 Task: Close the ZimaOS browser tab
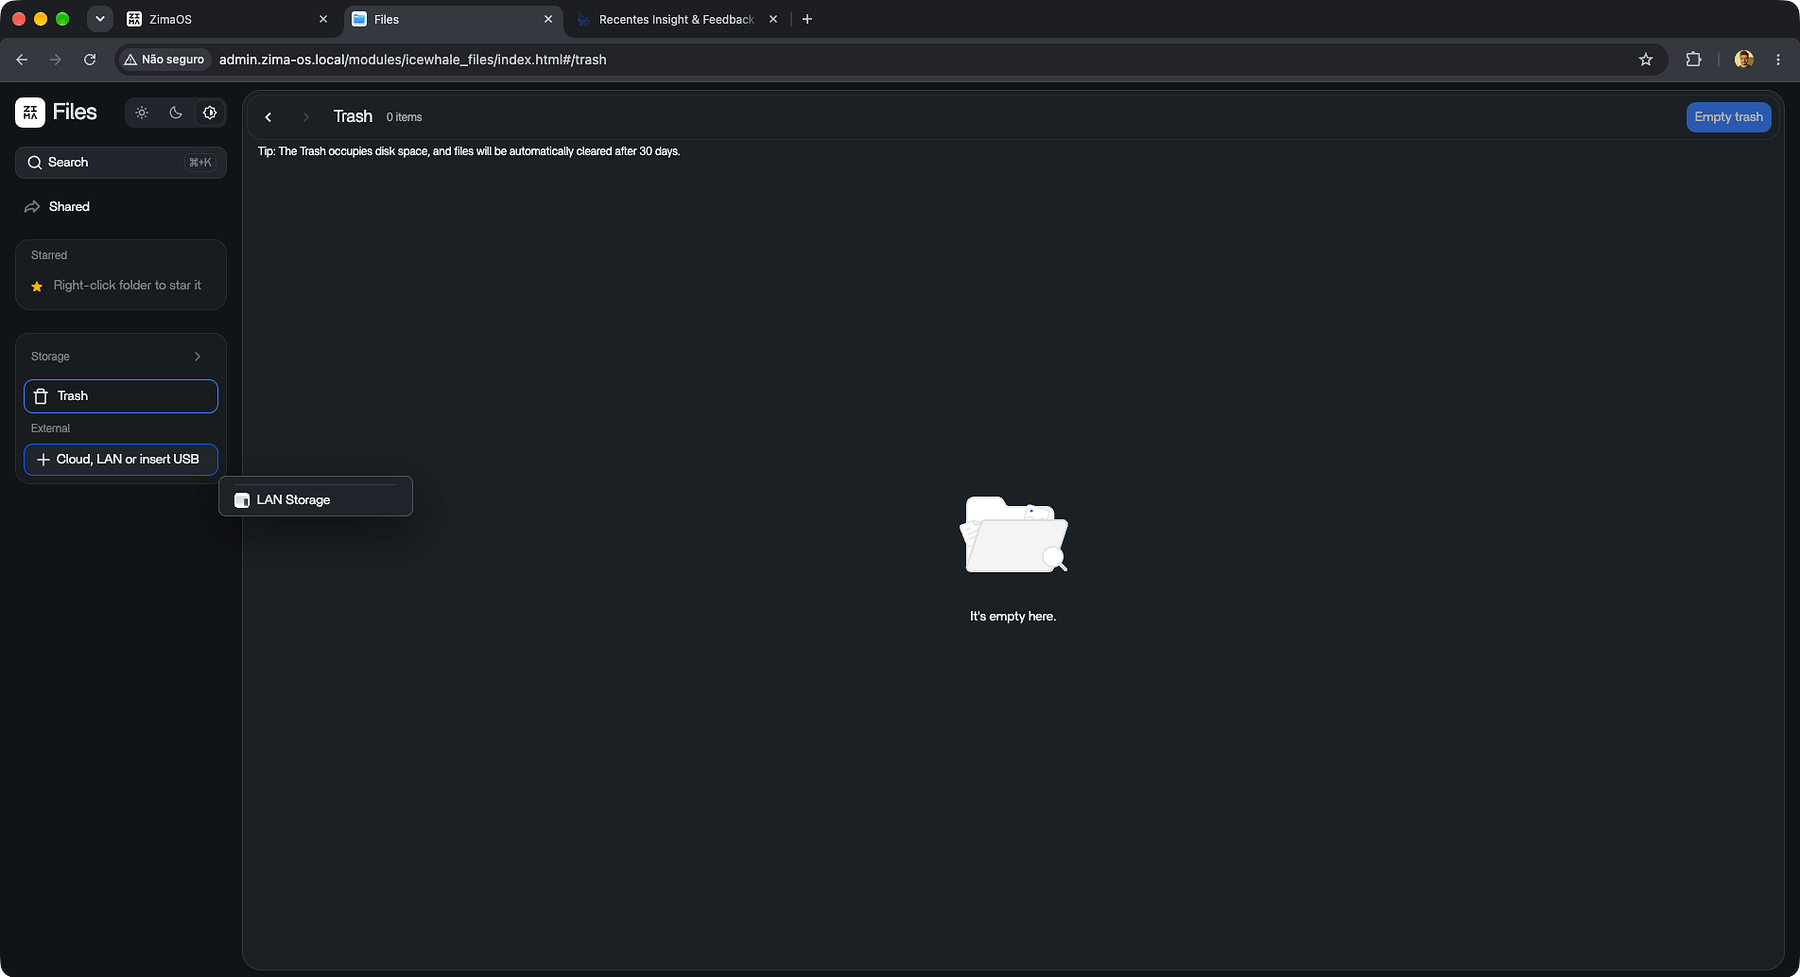point(323,19)
